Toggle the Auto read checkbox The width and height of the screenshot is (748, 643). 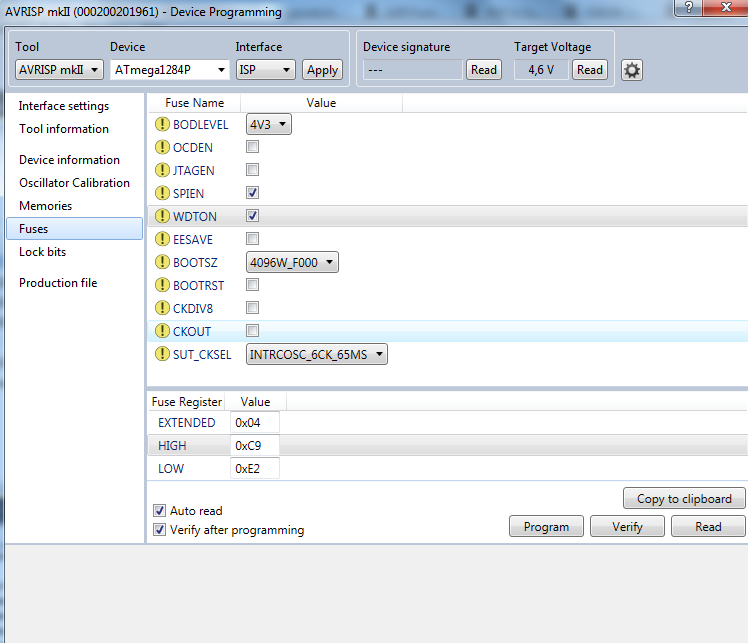pyautogui.click(x=159, y=510)
